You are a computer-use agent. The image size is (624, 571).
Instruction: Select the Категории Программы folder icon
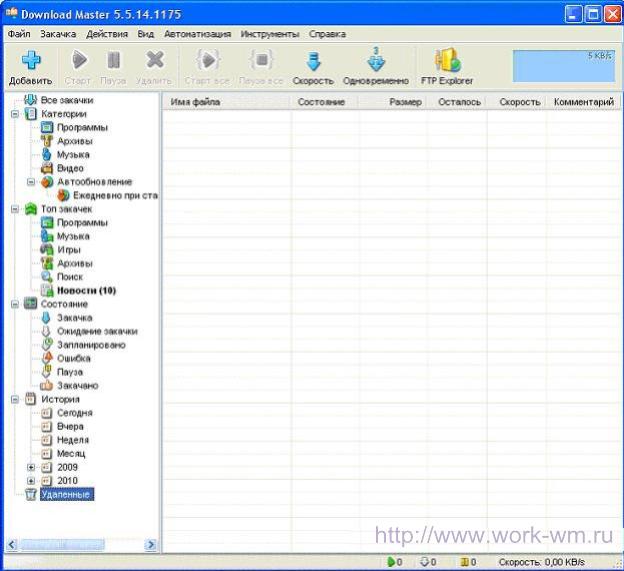point(47,127)
